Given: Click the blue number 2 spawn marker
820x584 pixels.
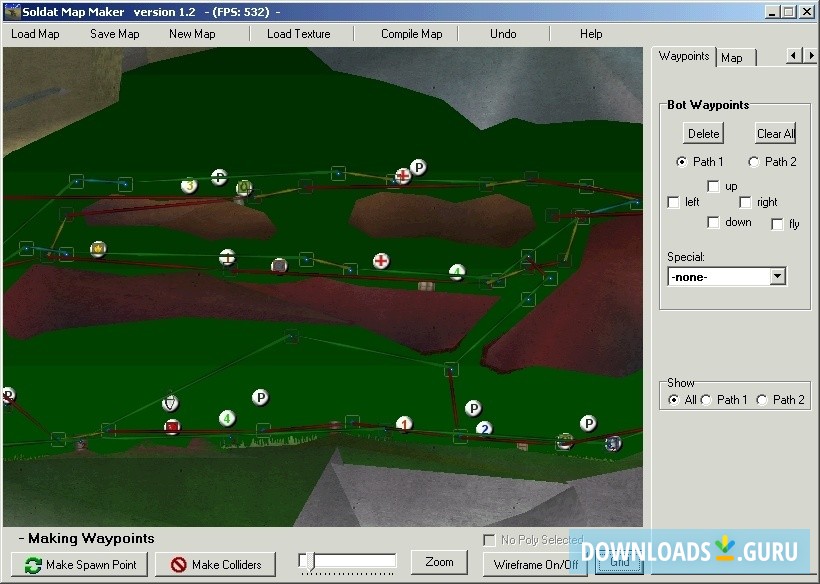Looking at the screenshot, I should click(x=484, y=429).
